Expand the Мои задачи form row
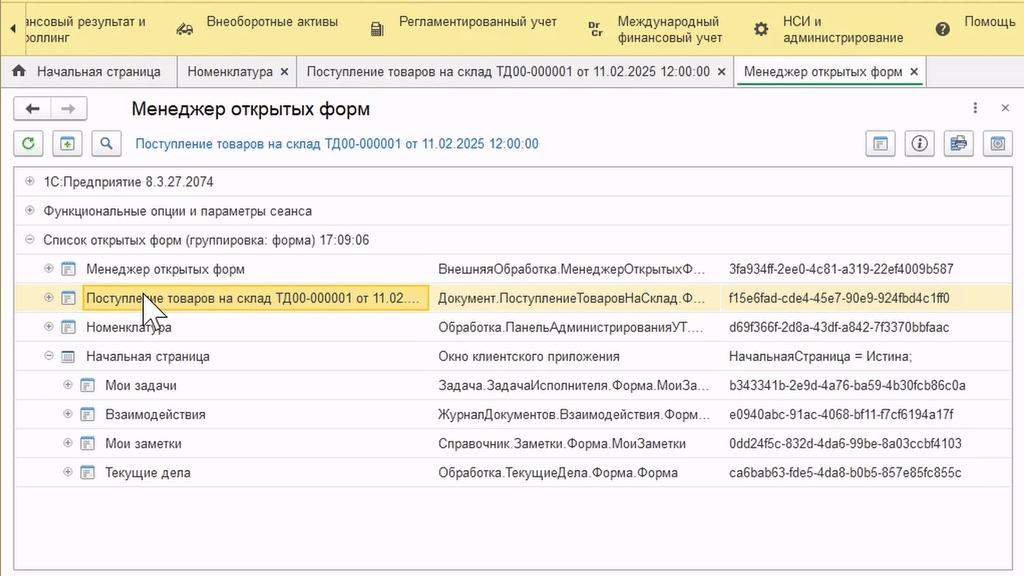 click(68, 385)
